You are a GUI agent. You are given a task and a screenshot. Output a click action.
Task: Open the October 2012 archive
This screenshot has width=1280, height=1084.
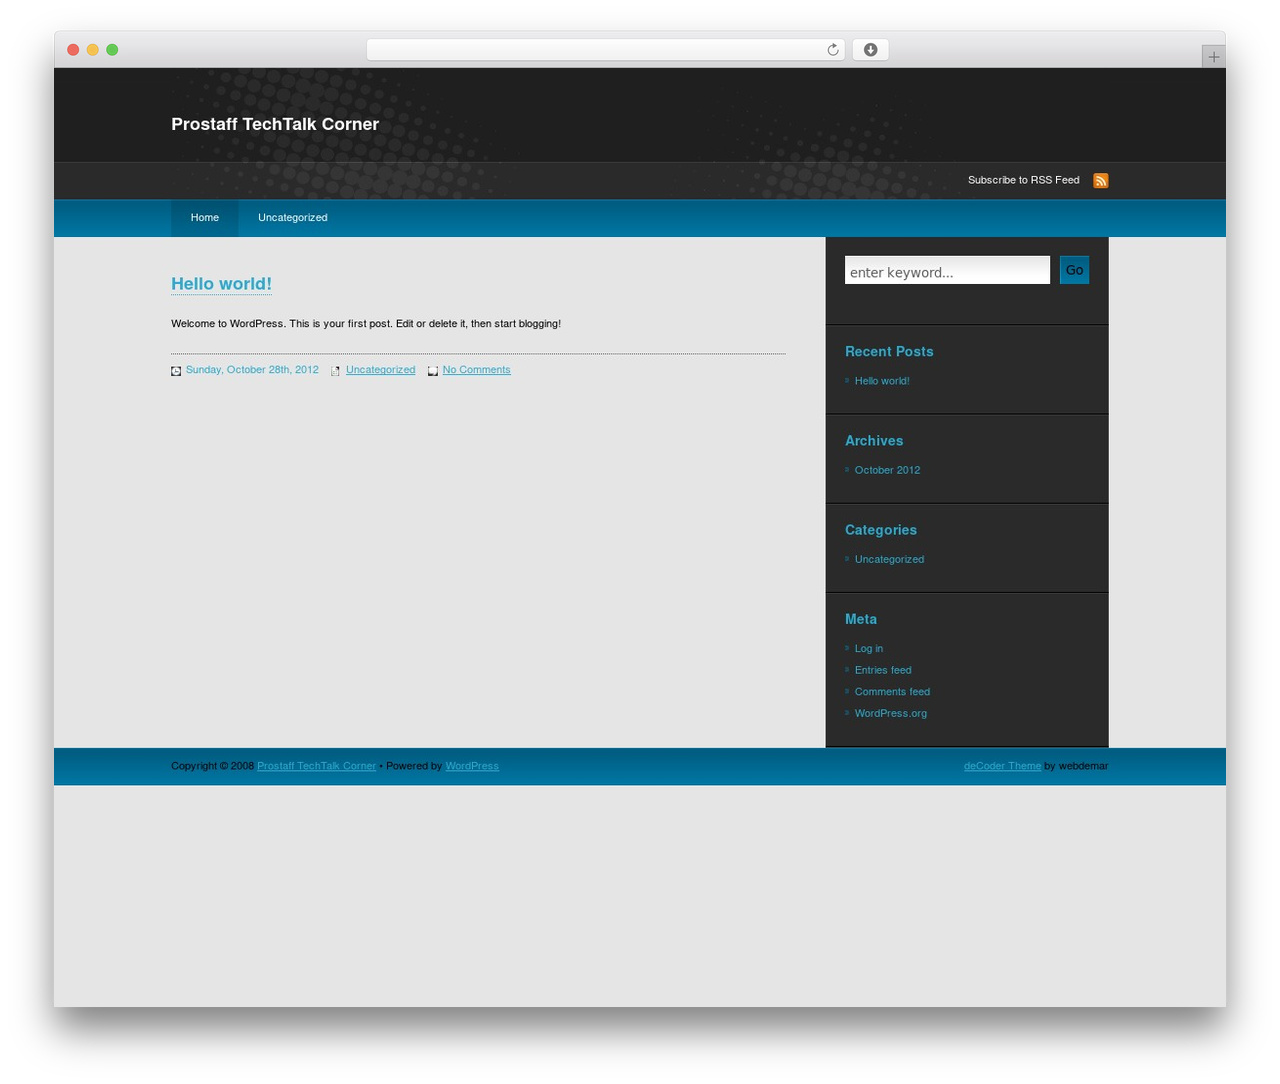click(x=887, y=470)
